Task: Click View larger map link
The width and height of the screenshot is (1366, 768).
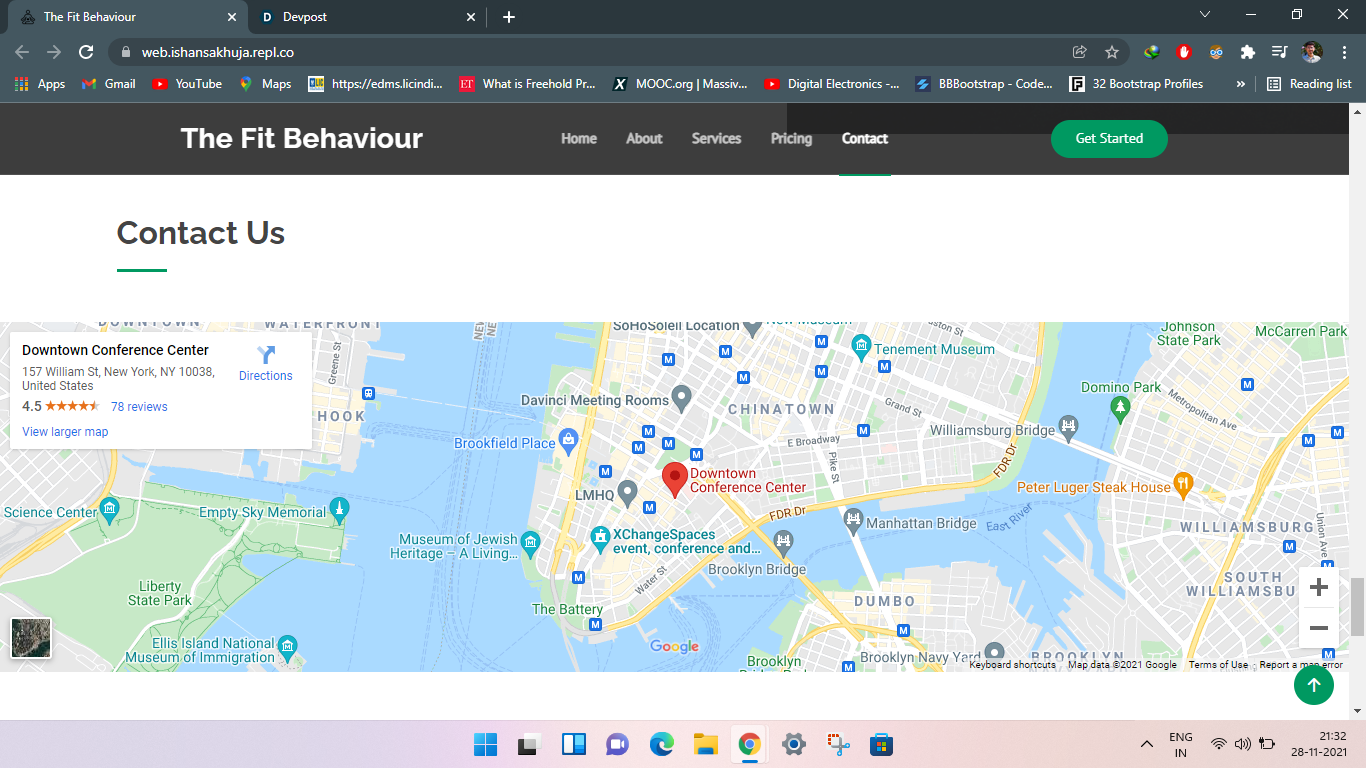Action: tap(65, 432)
